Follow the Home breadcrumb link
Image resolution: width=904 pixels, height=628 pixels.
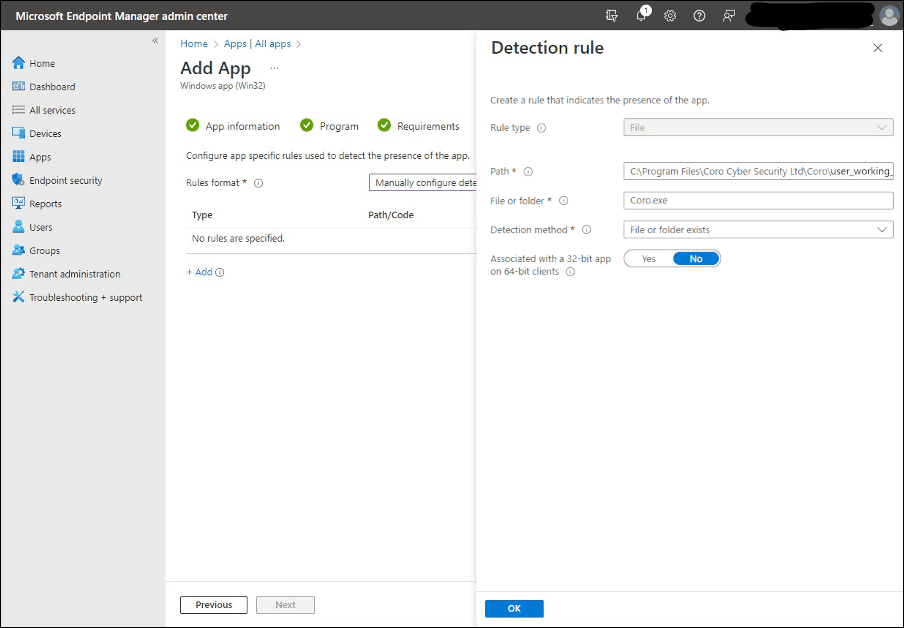click(194, 44)
